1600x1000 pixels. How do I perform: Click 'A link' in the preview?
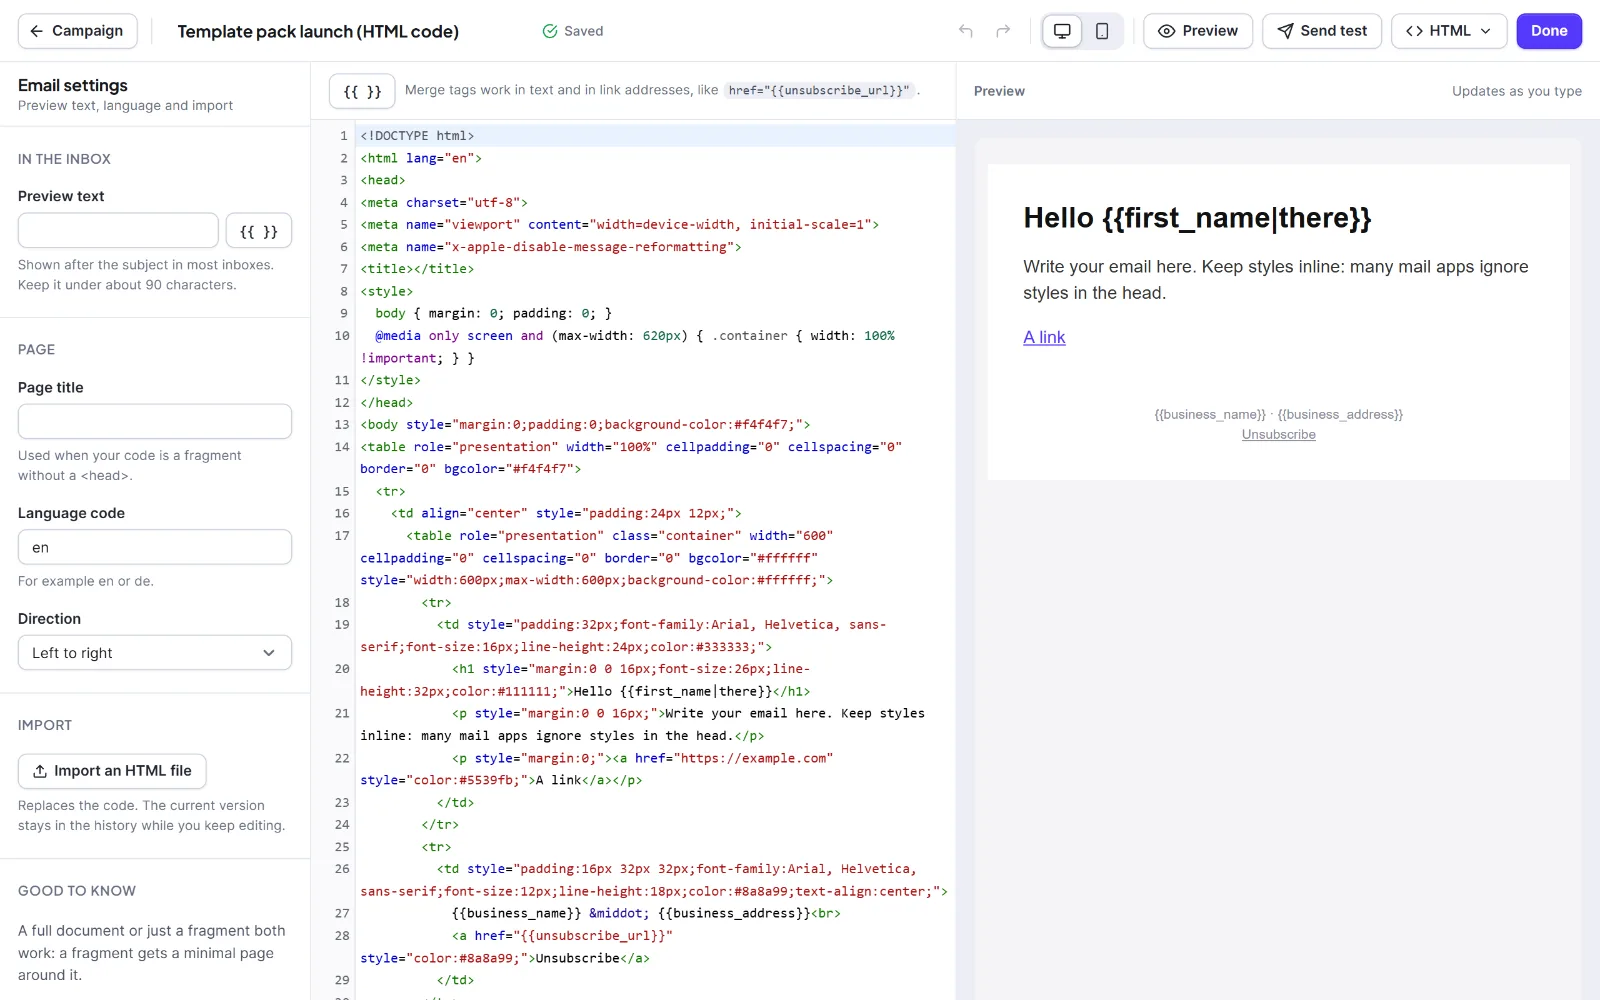[x=1044, y=338]
